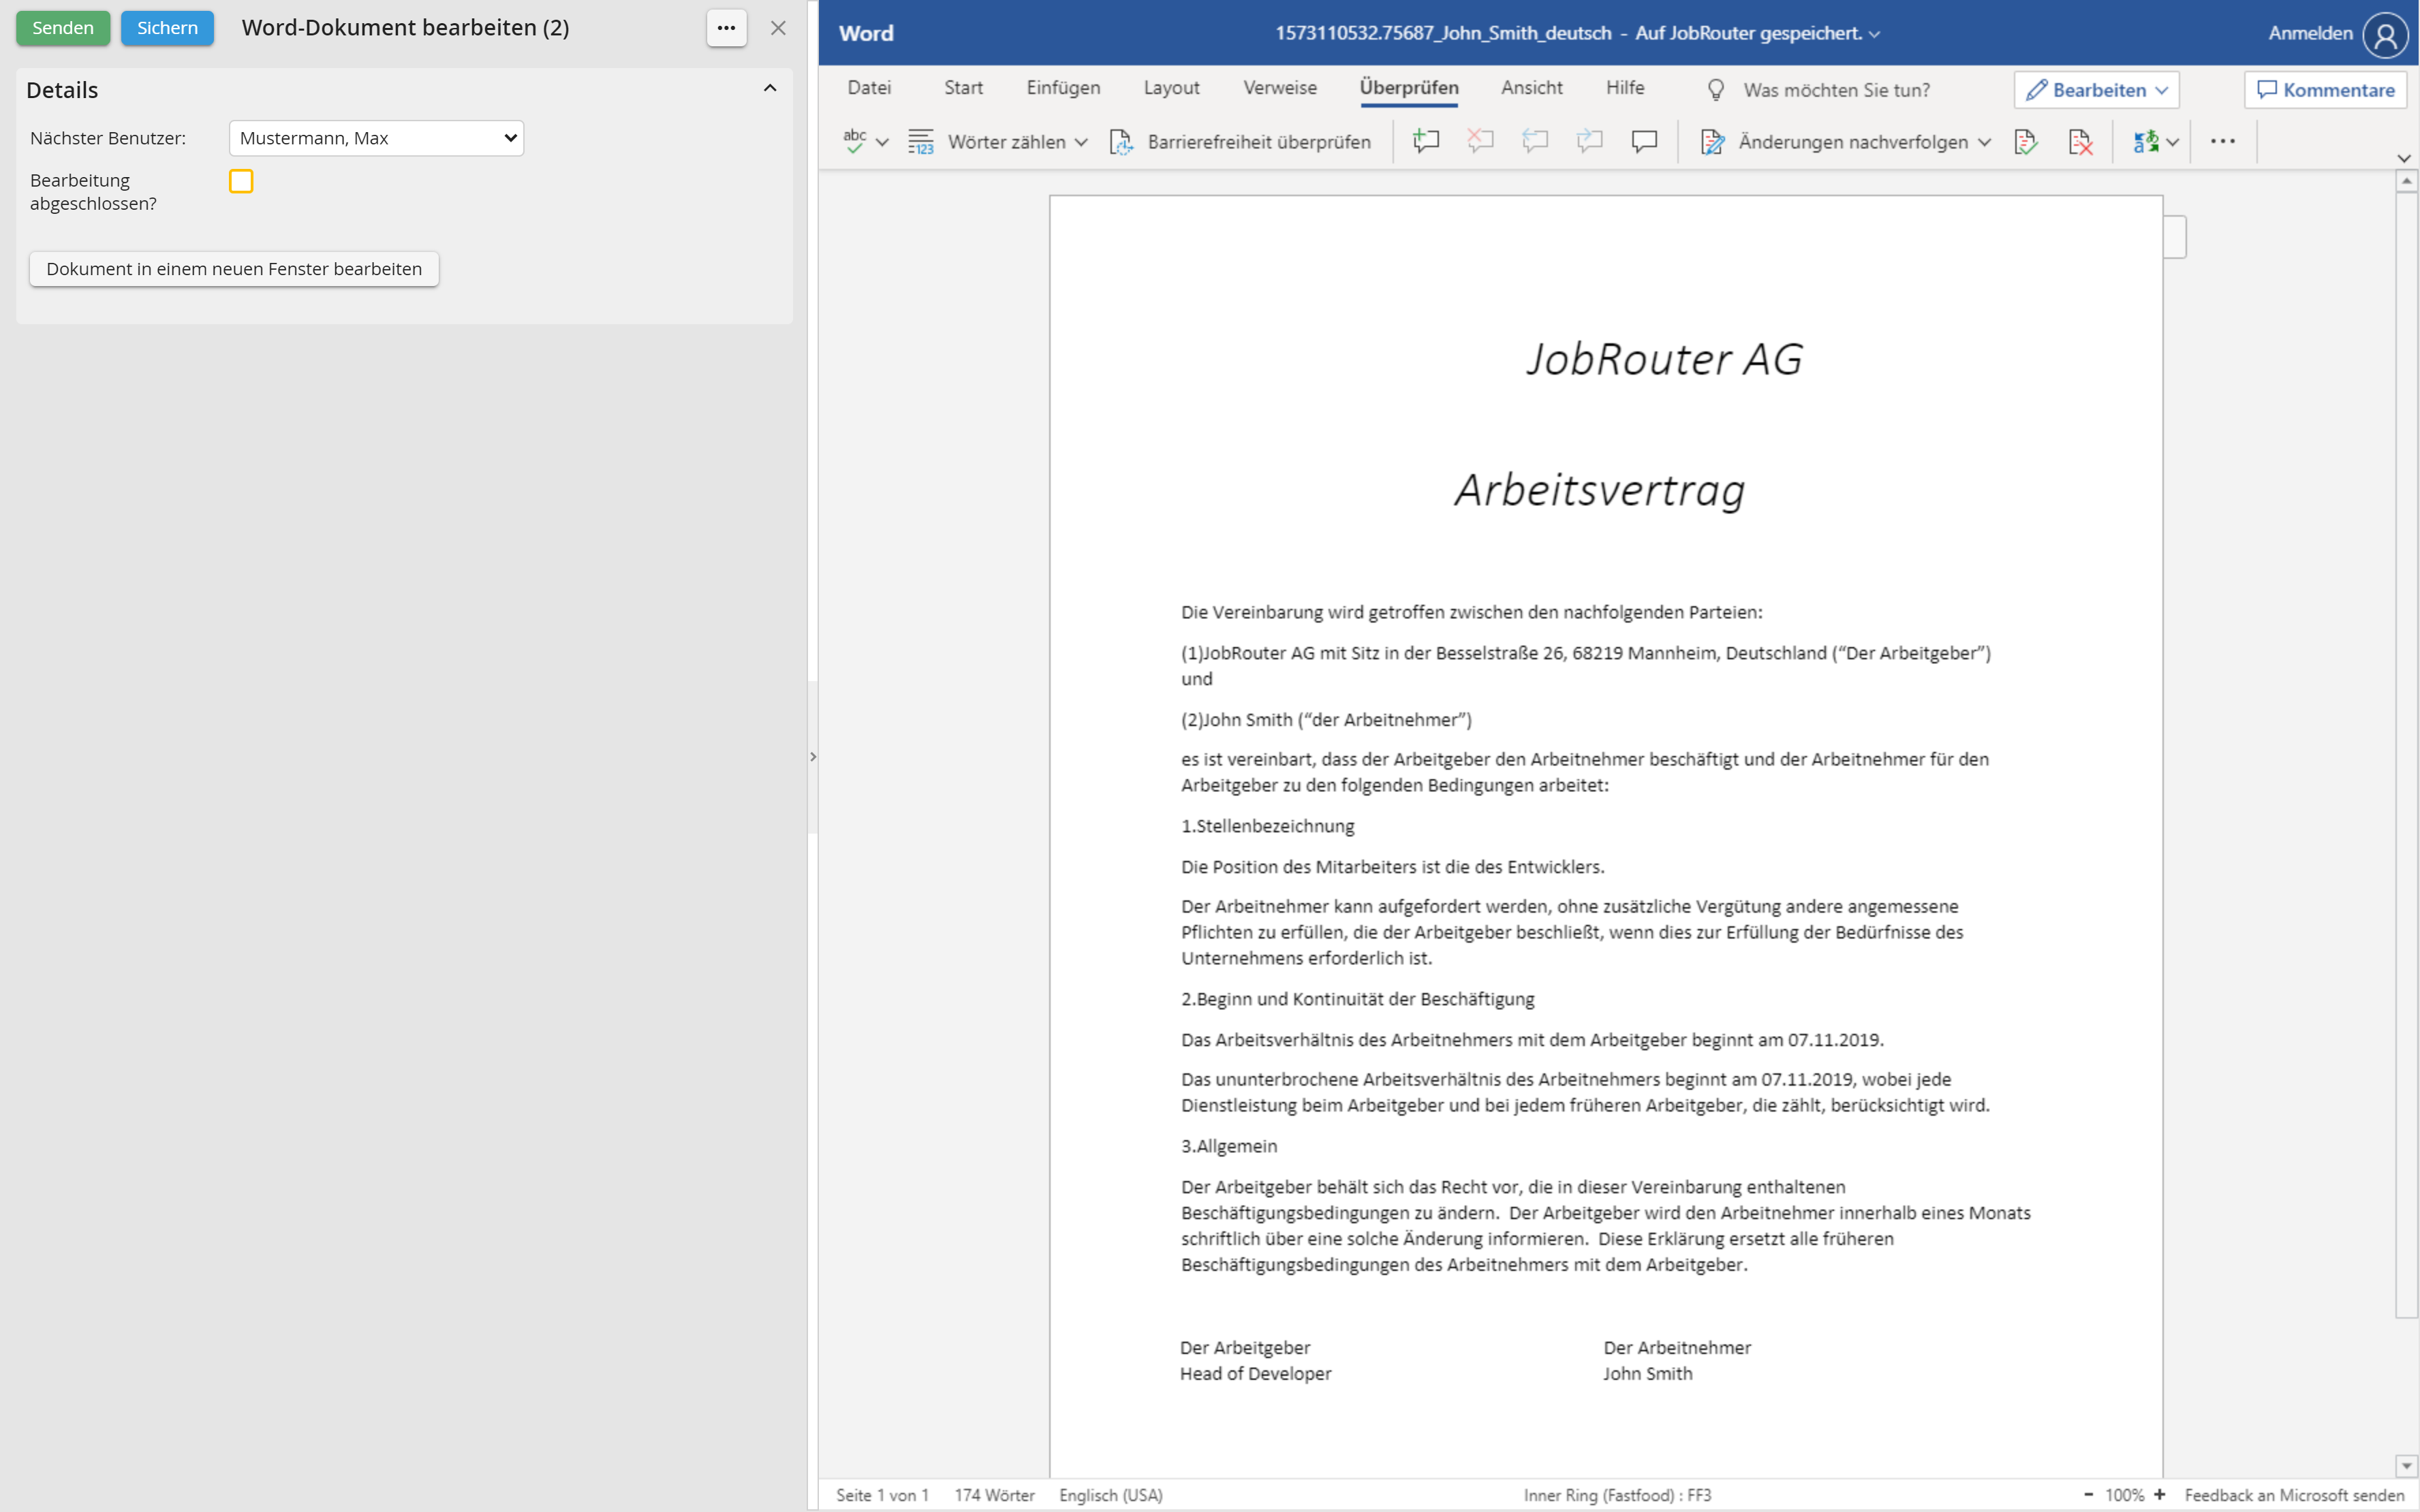Click the user account avatar icon
This screenshot has height=1512, width=2420.
pos(2385,35)
